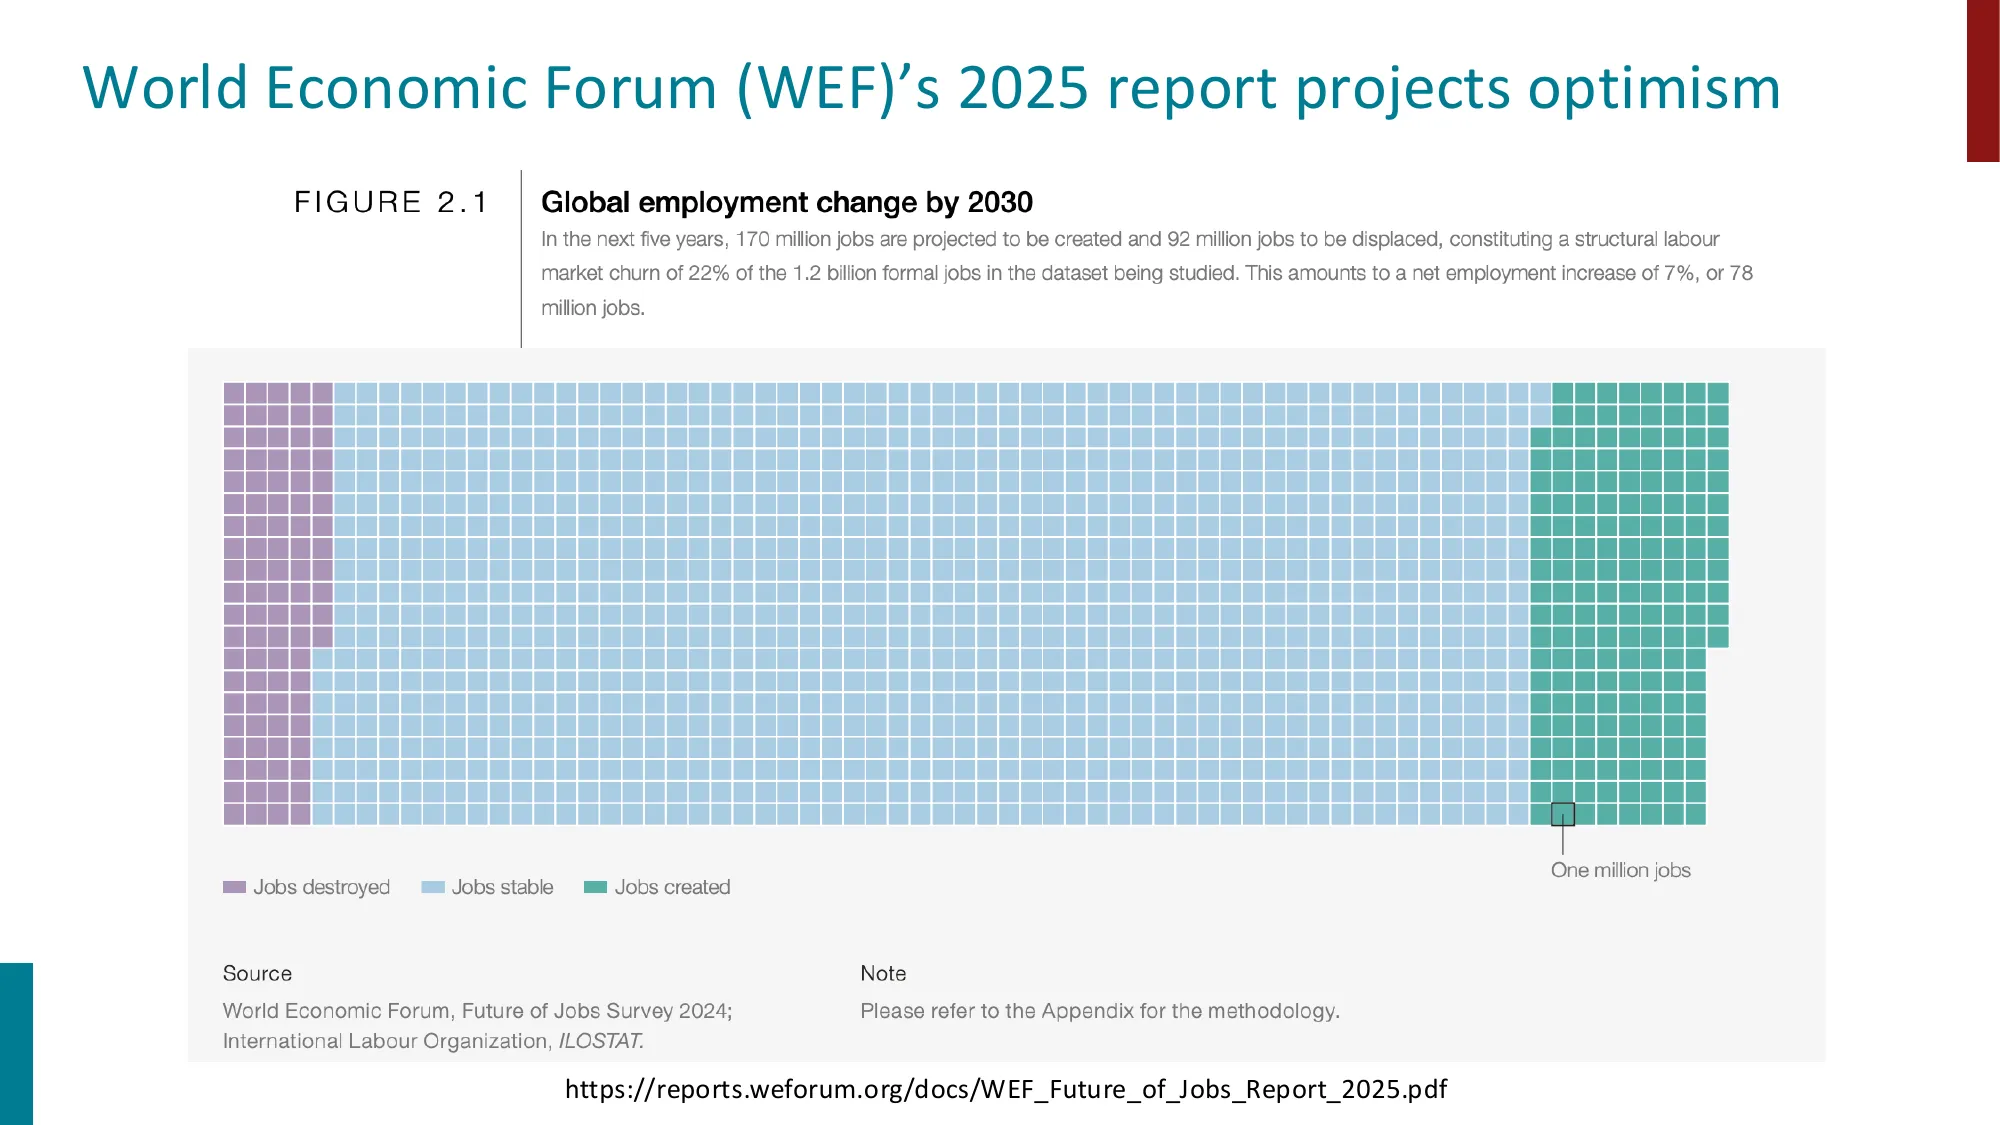This screenshot has height=1125, width=2000.
Task: Click the Global employment change by 2030 heading
Action: point(786,202)
